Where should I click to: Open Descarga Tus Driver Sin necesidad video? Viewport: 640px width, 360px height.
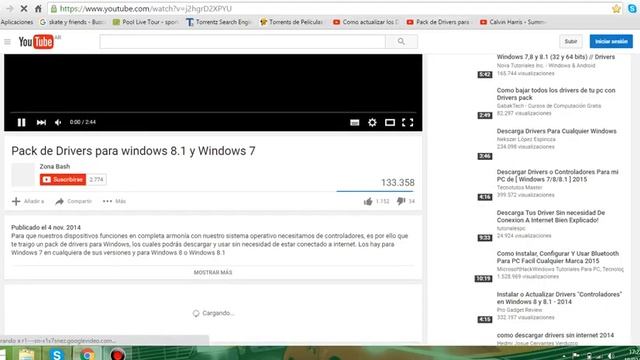(551, 216)
